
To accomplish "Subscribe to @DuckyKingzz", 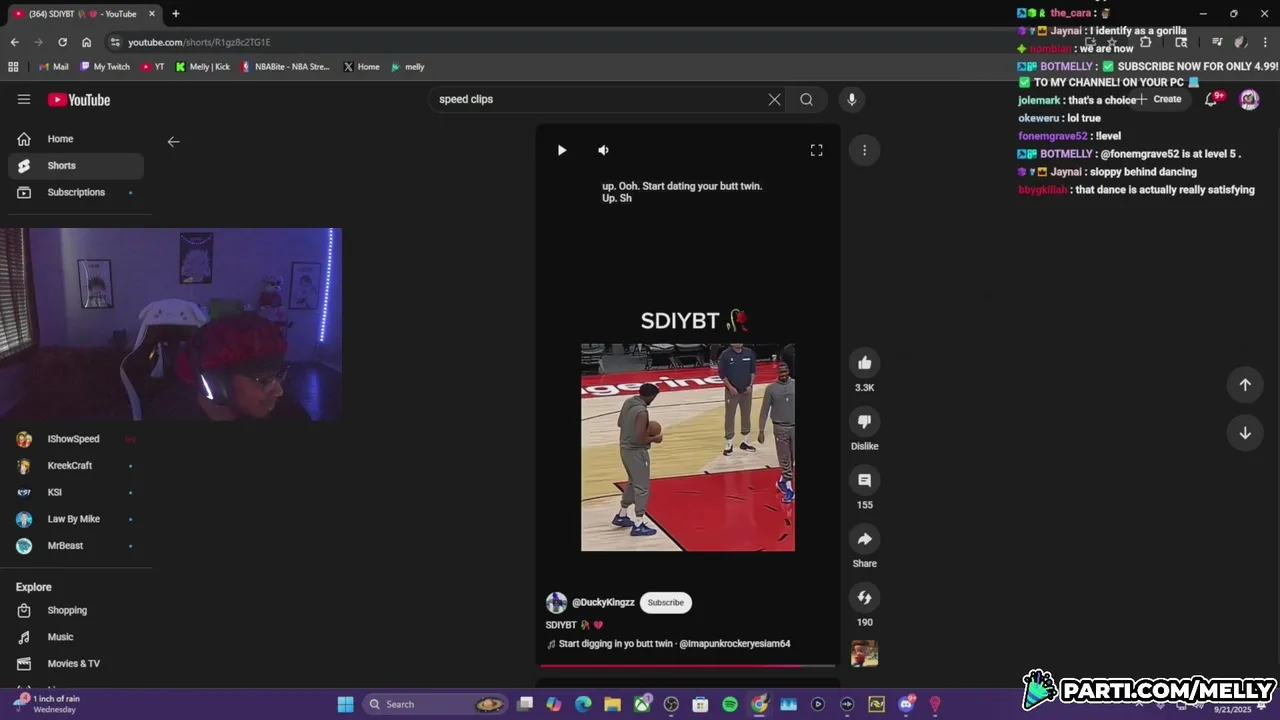I will [665, 602].
